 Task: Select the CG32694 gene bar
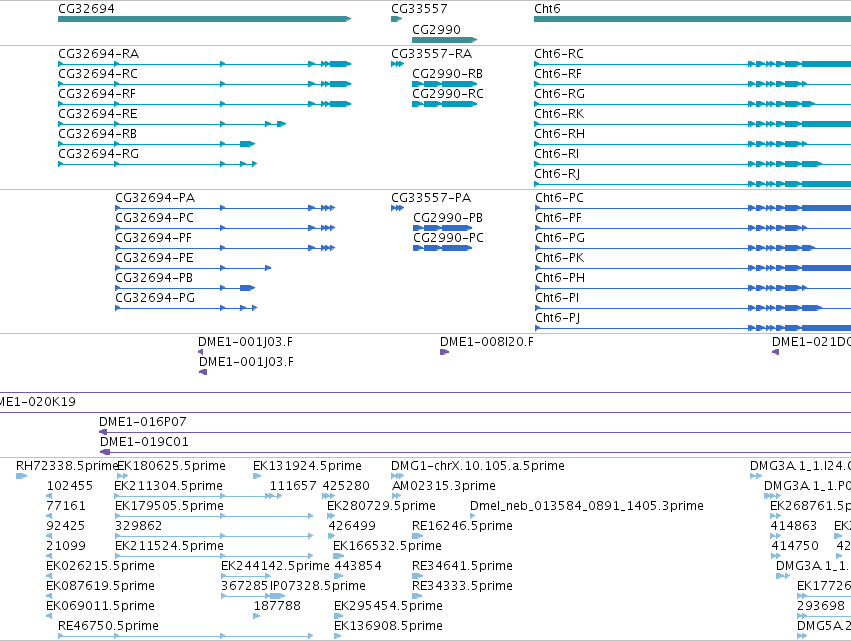tap(205, 19)
